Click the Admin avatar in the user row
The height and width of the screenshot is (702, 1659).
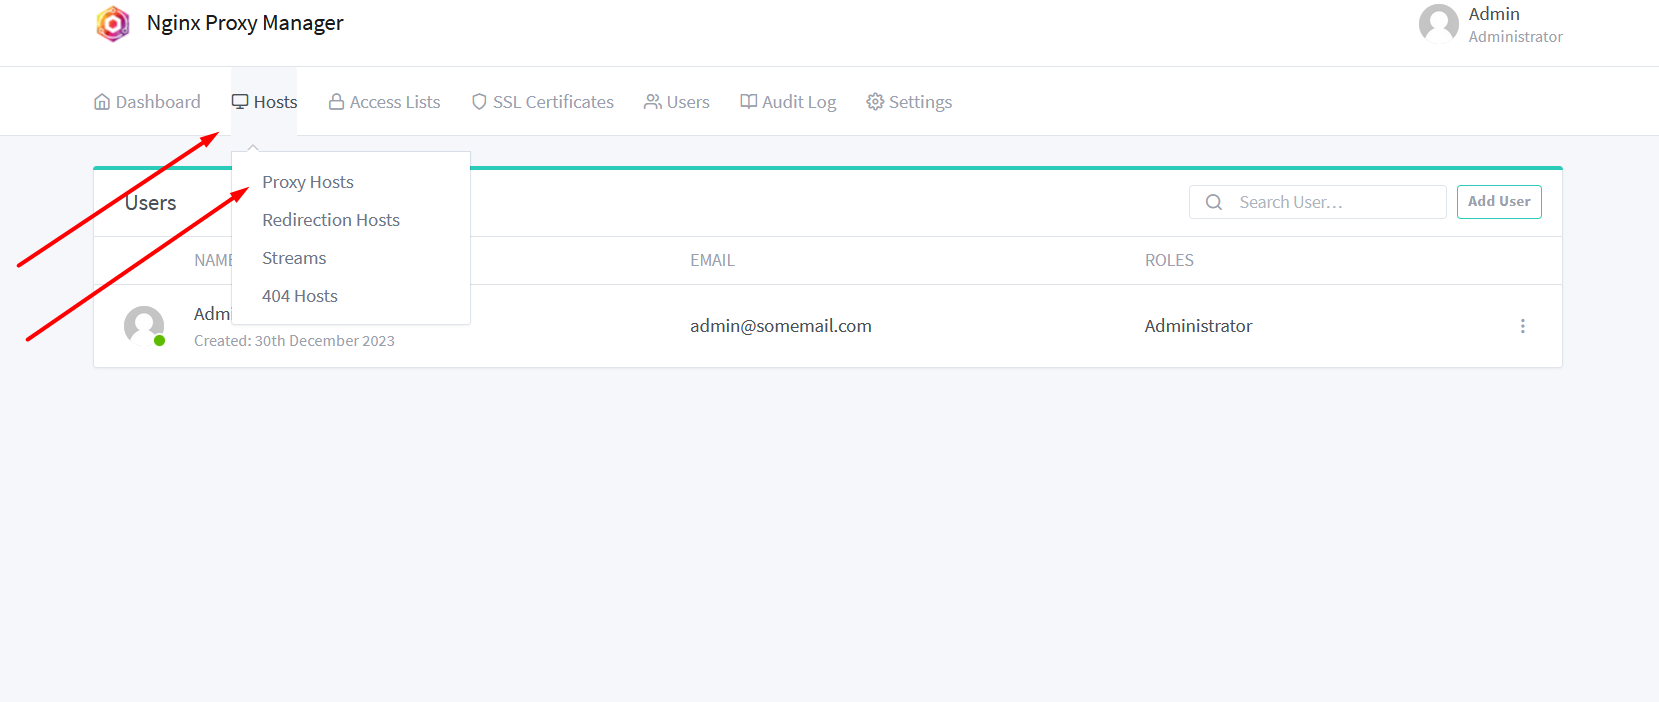tap(144, 326)
